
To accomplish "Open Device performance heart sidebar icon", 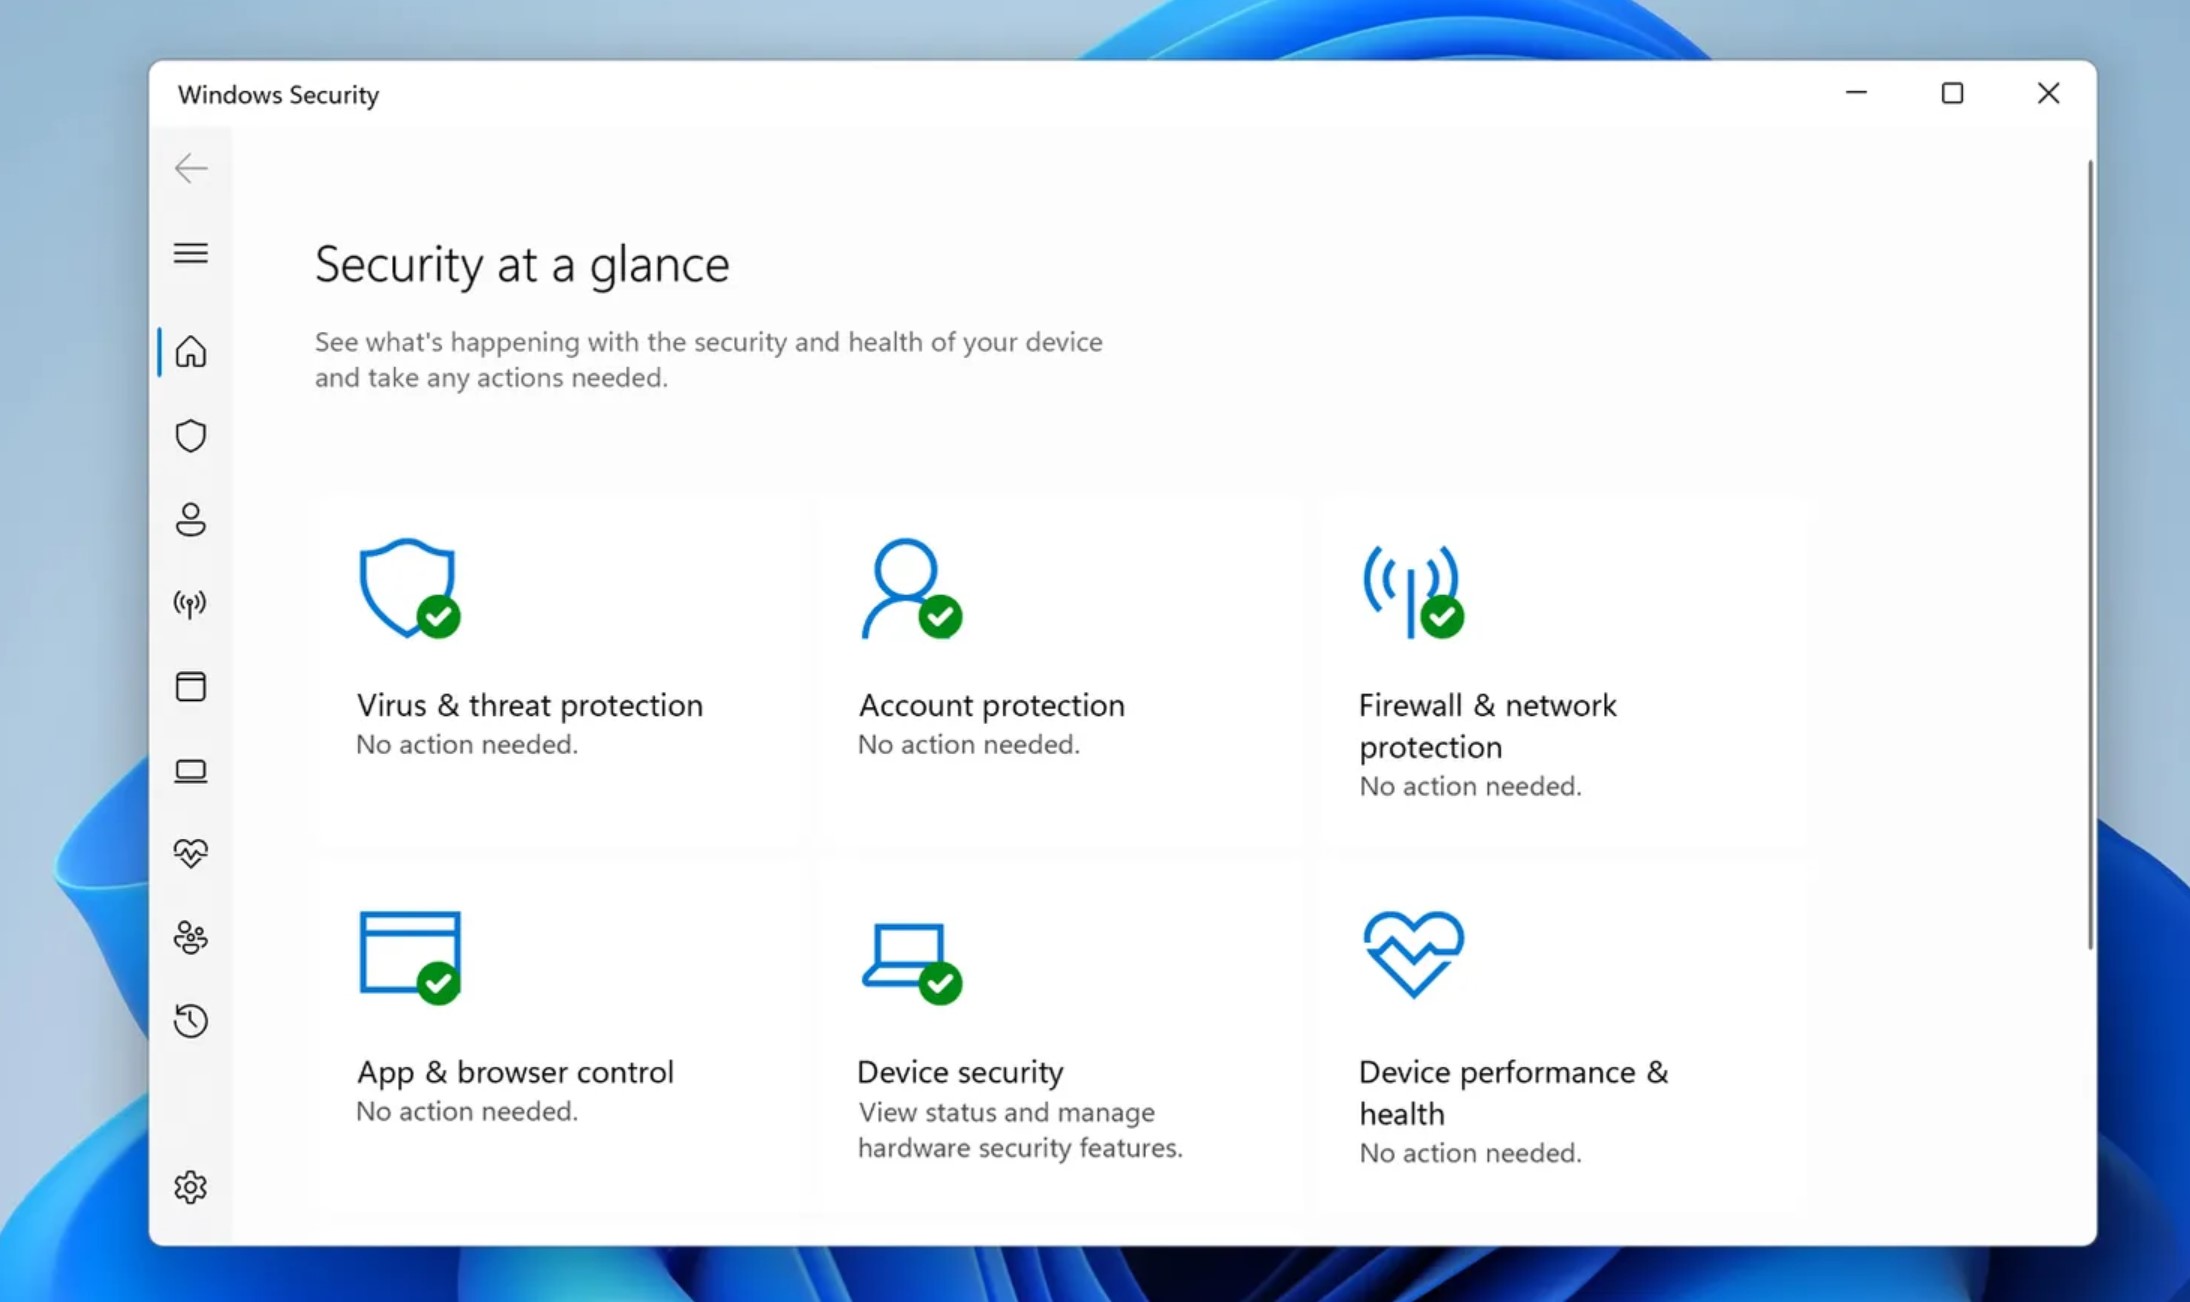I will pos(190,853).
